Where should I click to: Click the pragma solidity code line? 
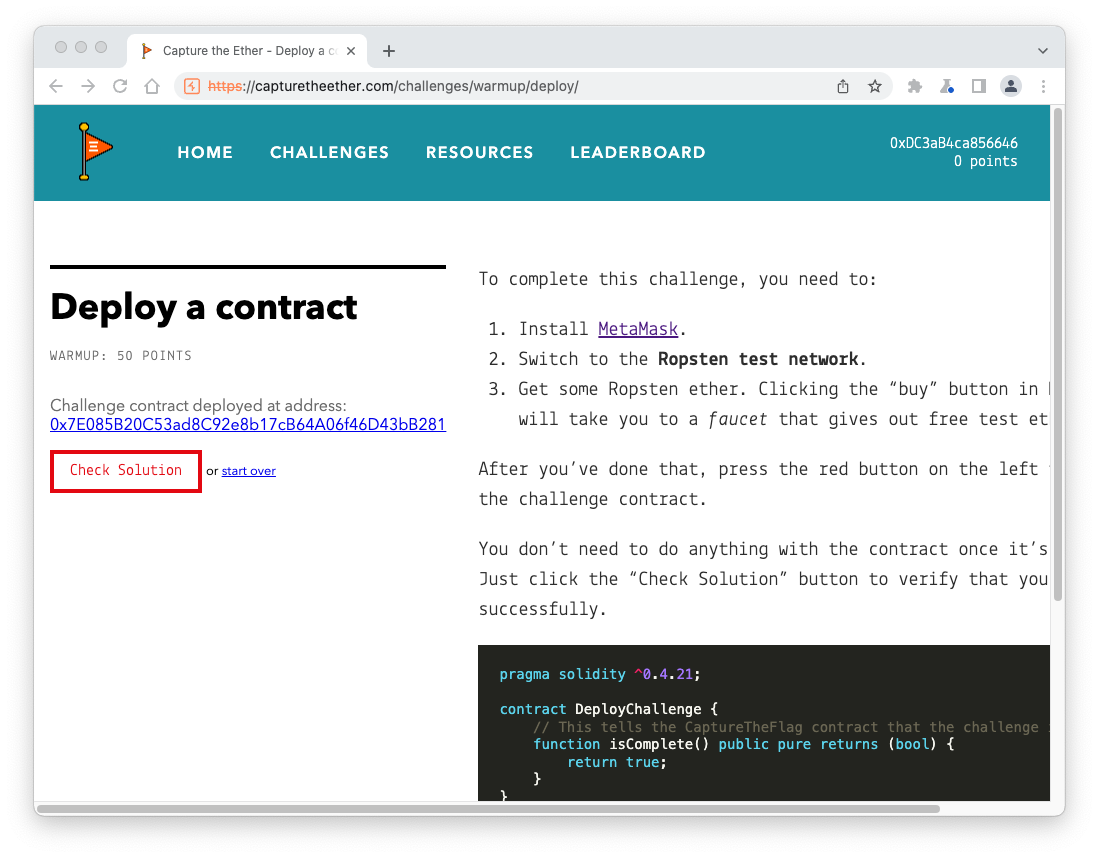coord(599,674)
